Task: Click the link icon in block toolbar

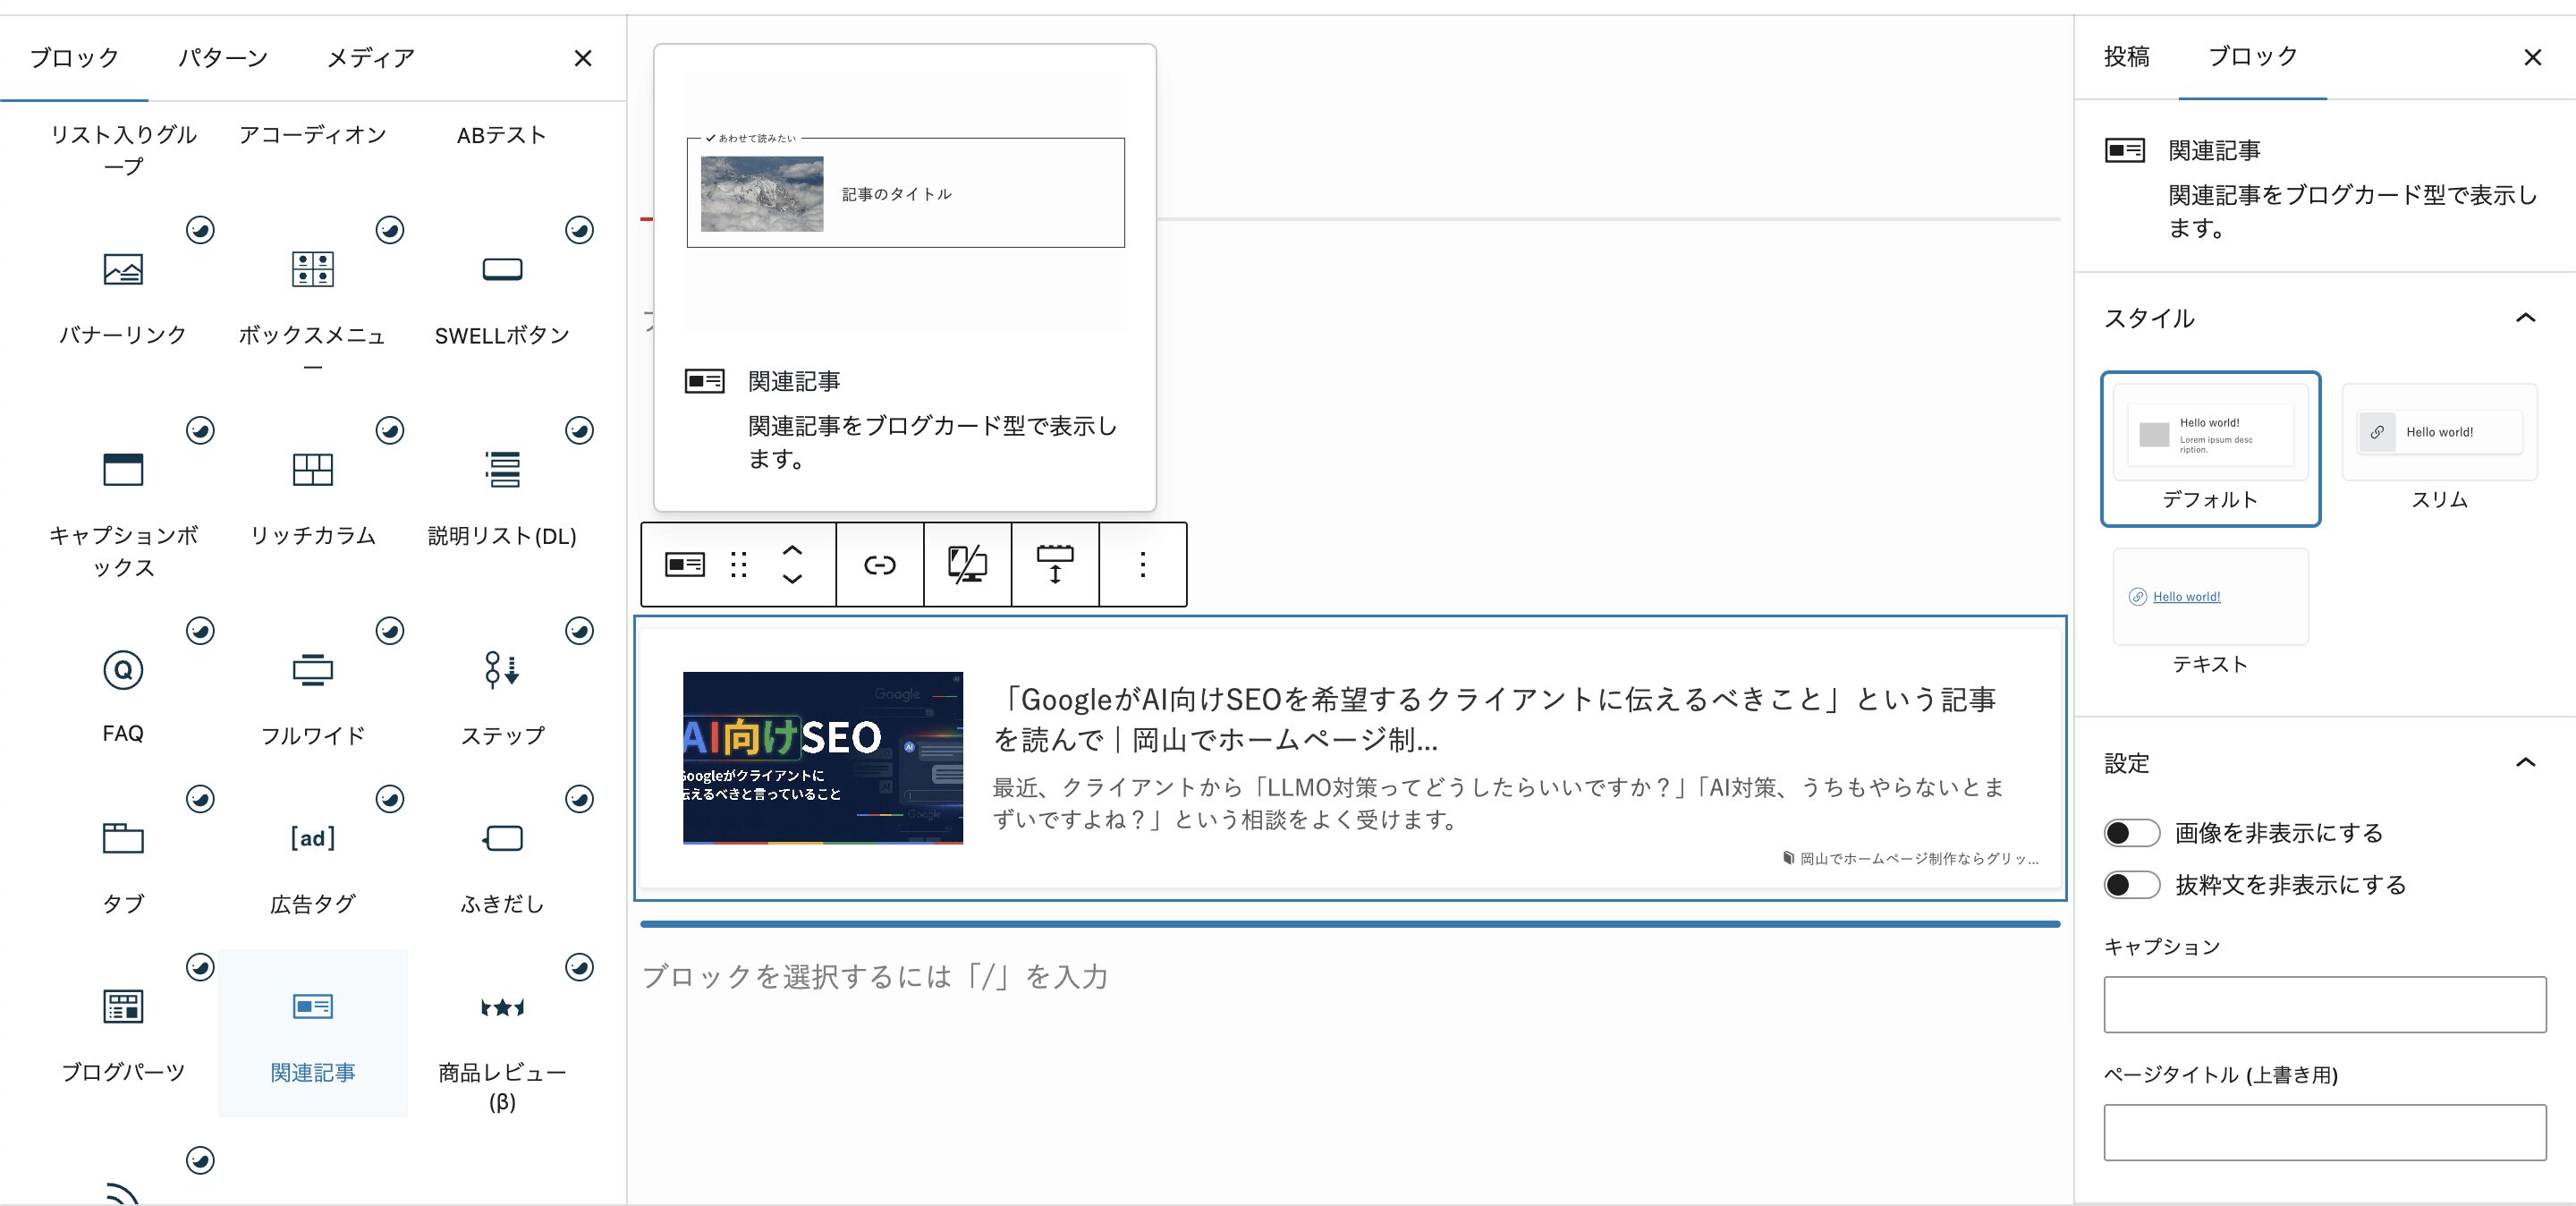Action: click(x=879, y=565)
